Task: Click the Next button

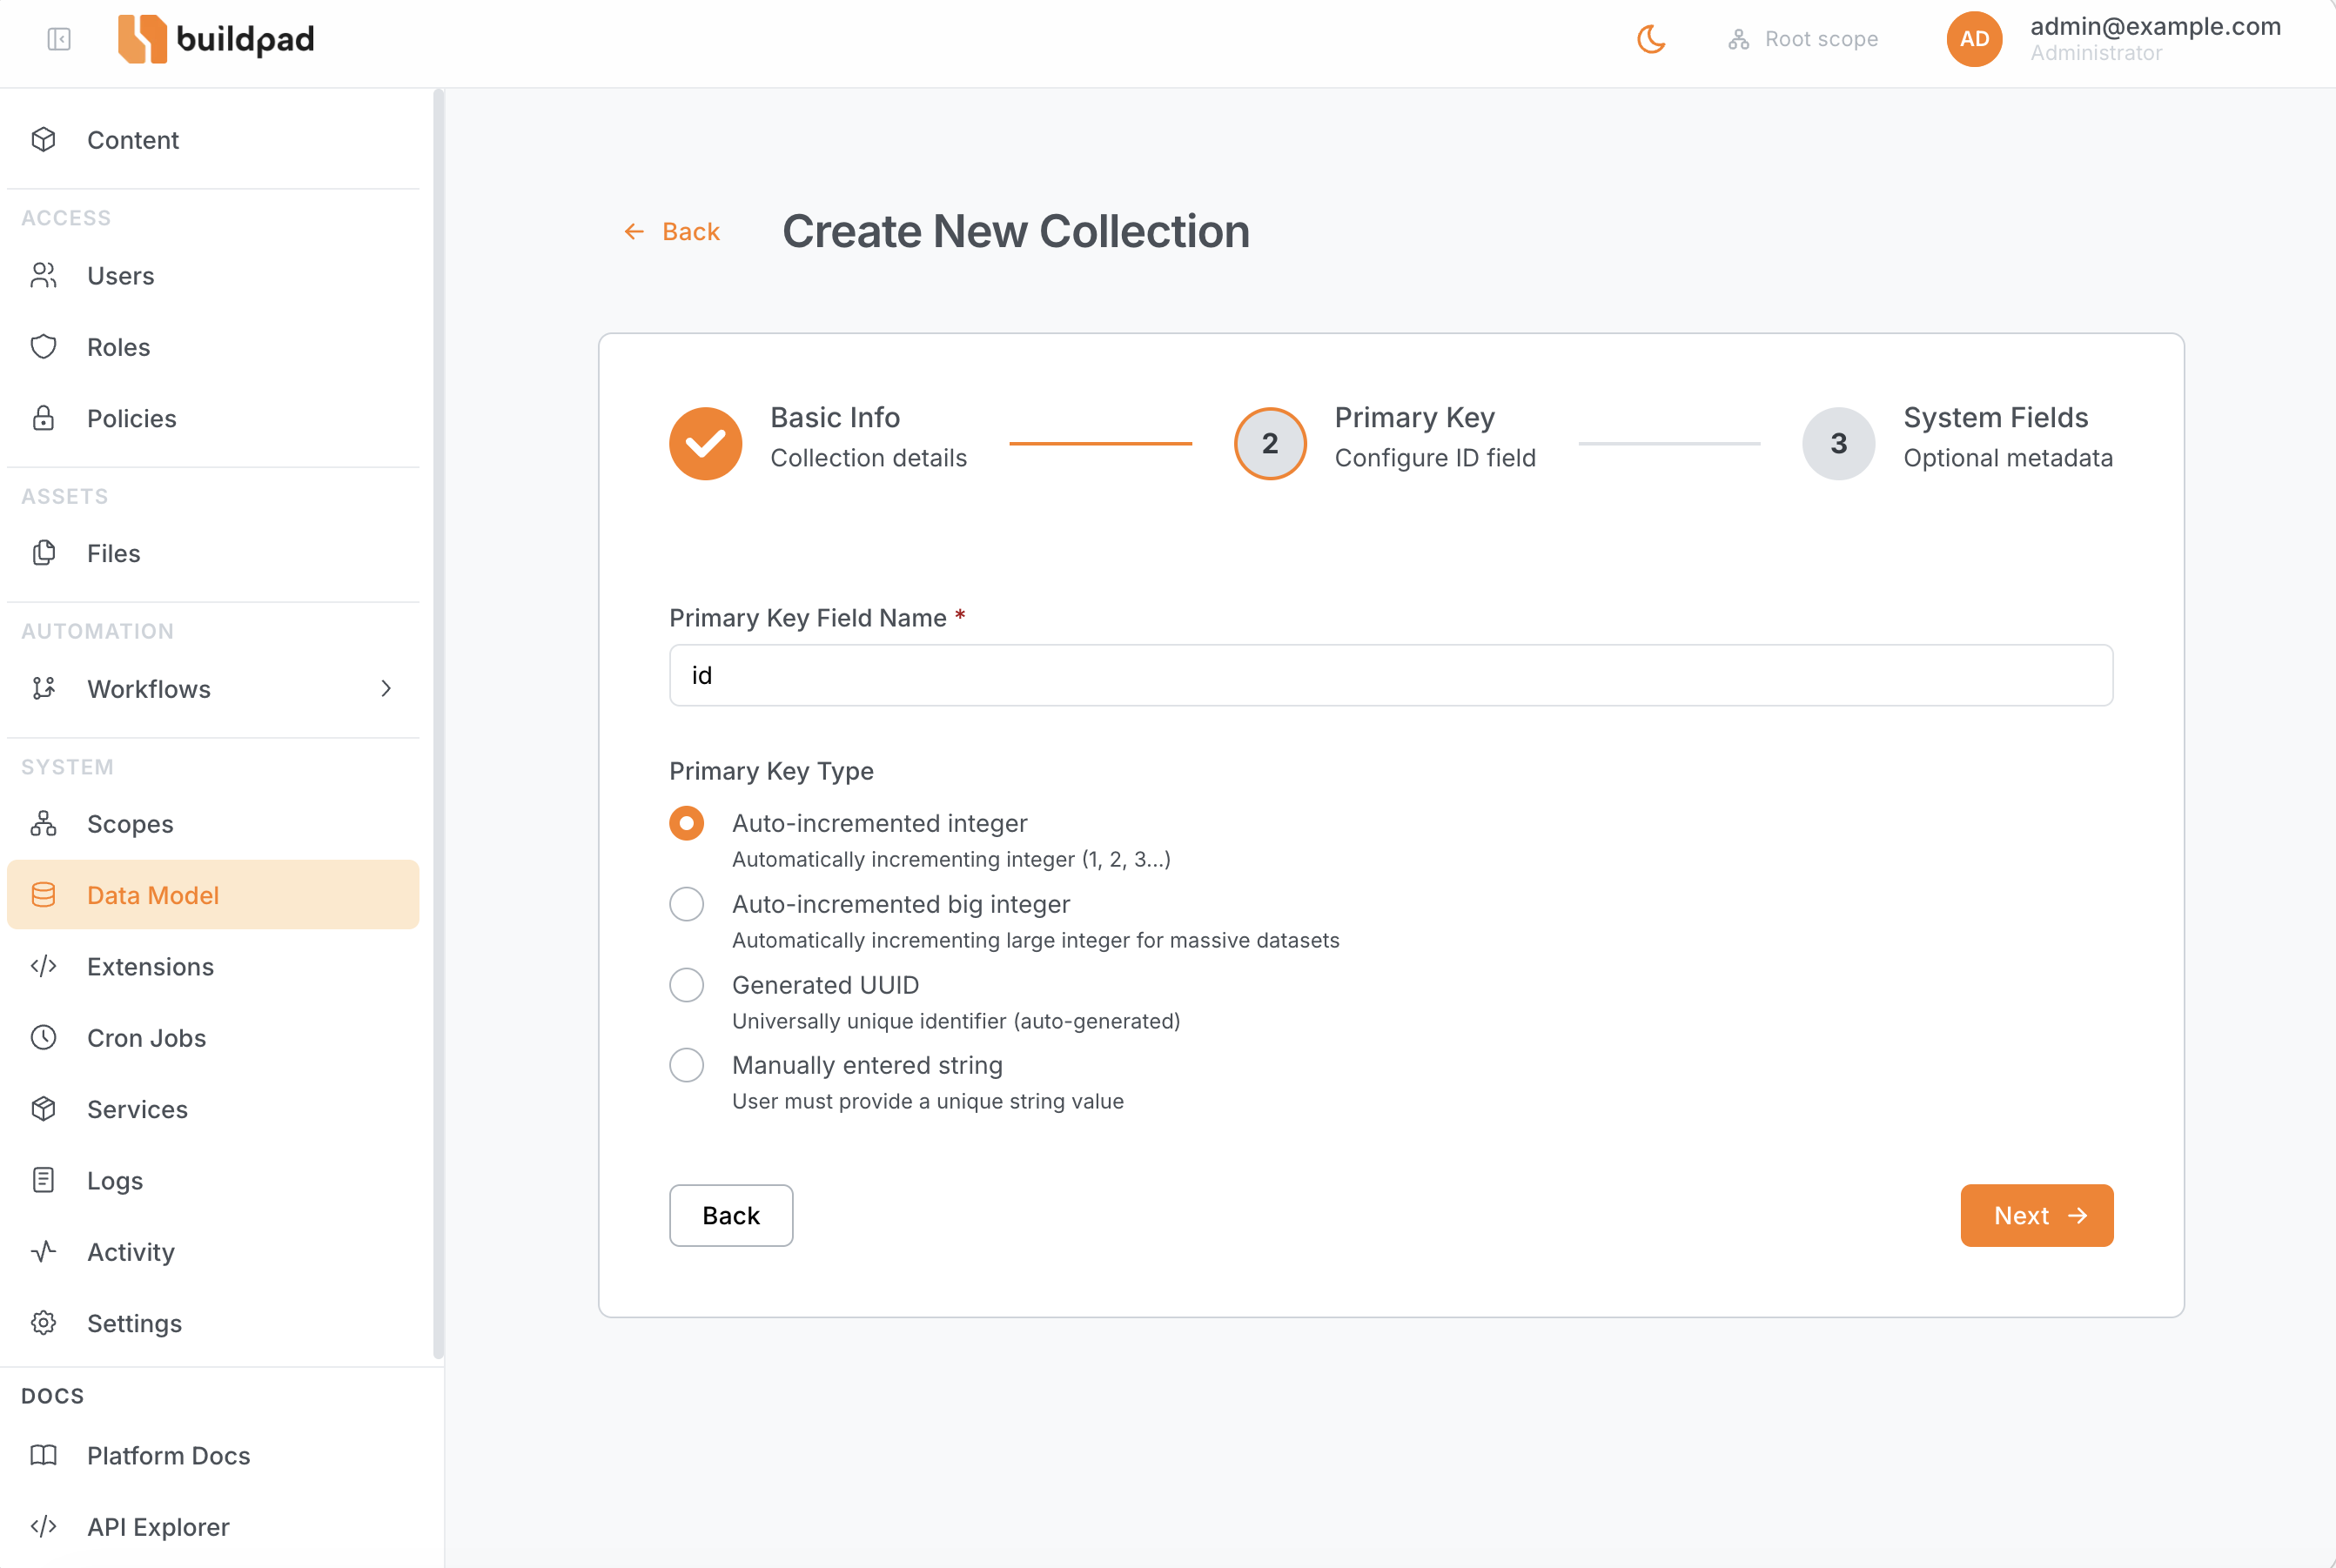Action: tap(2036, 1215)
